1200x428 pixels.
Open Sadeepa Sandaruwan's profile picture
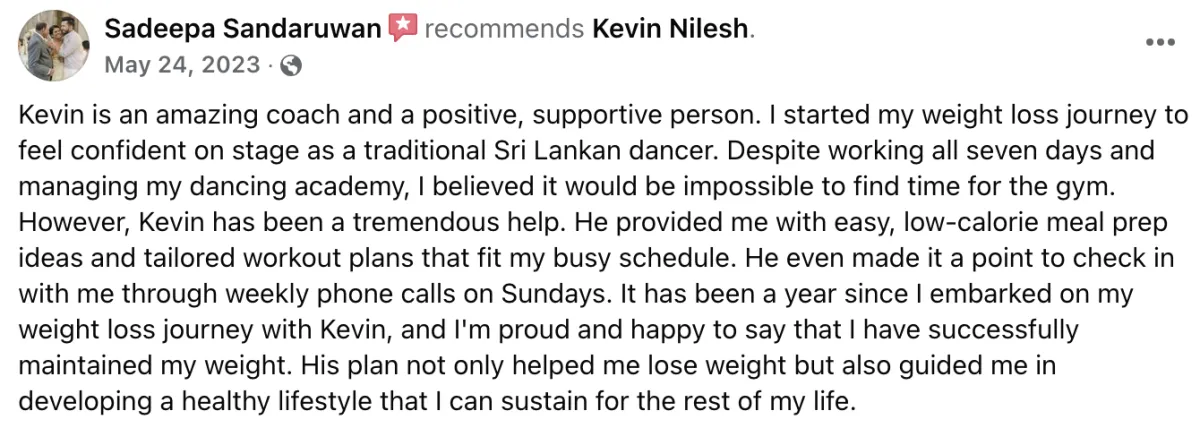click(54, 47)
